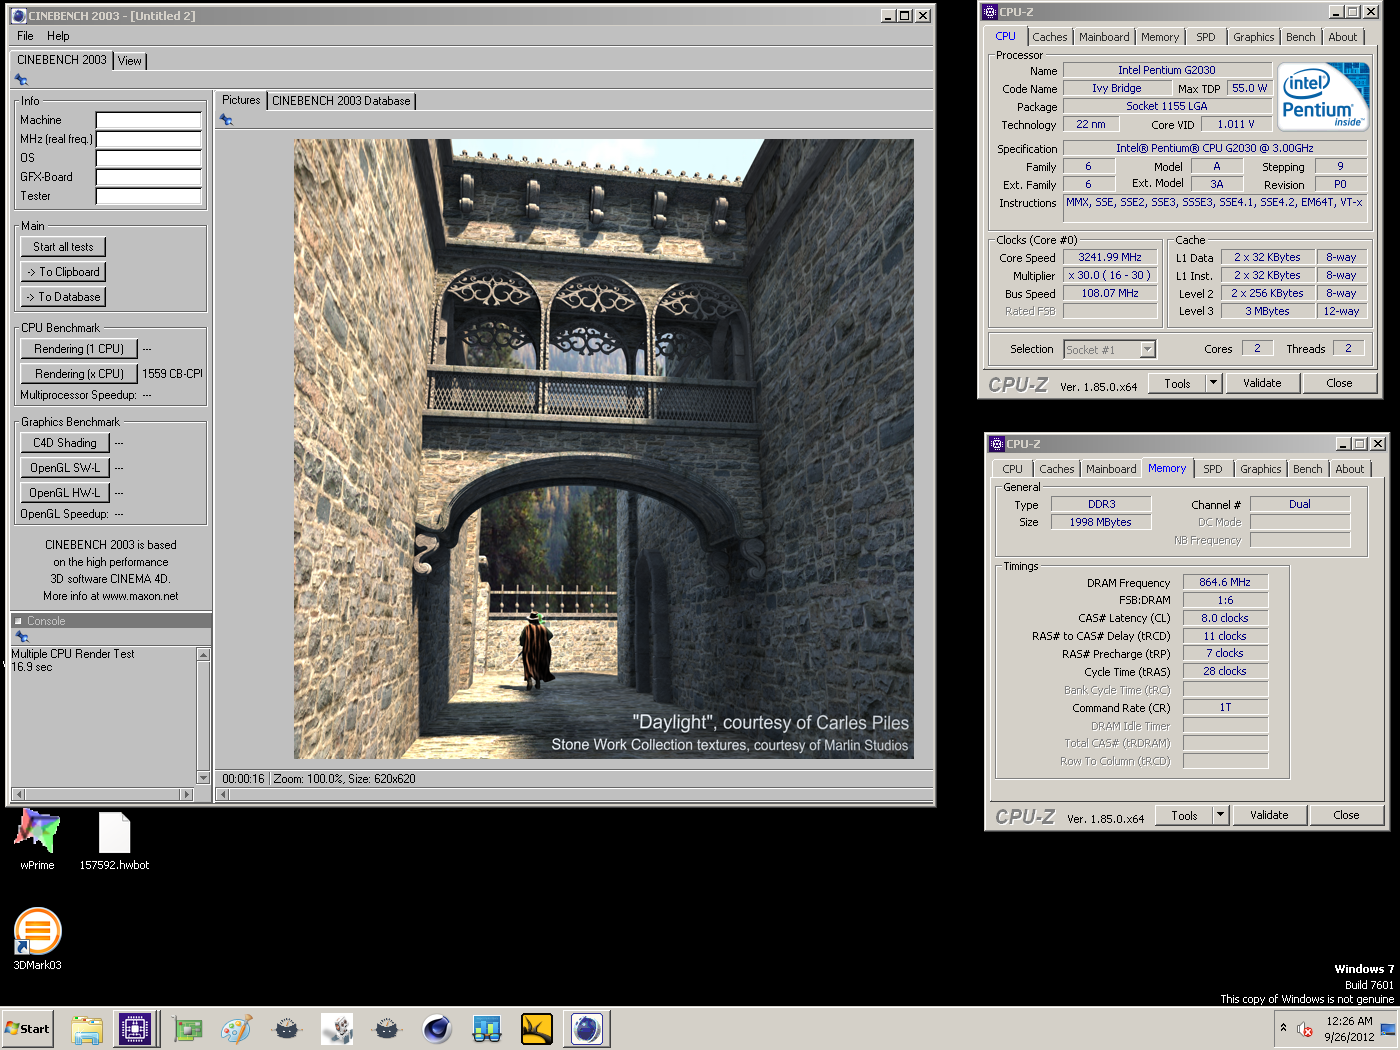This screenshot has height=1050, width=1400.
Task: Click the Intel Pentium inside logo
Action: (1324, 96)
